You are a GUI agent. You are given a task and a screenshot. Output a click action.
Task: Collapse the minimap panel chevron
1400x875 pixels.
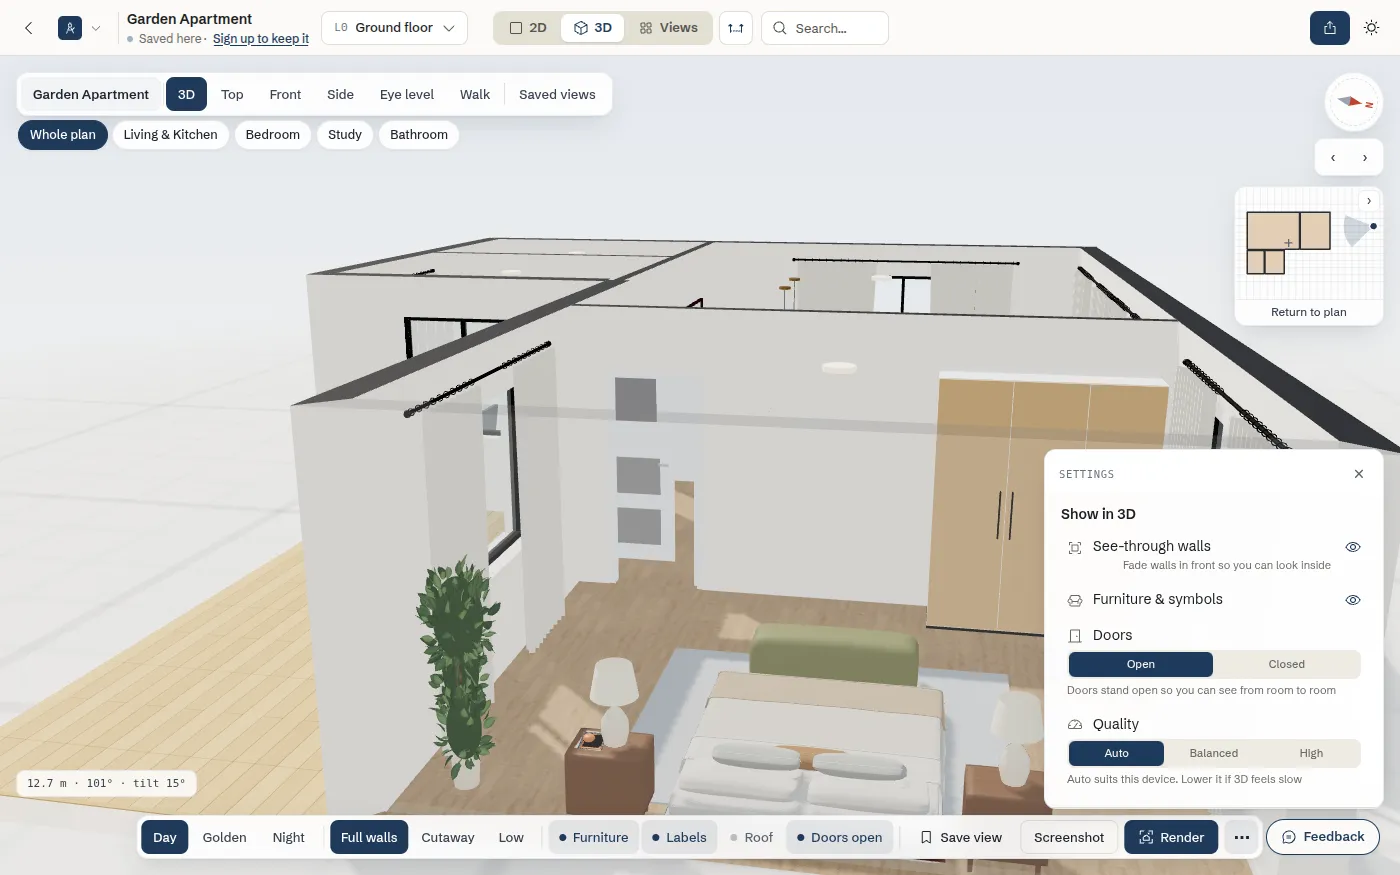pyautogui.click(x=1369, y=201)
